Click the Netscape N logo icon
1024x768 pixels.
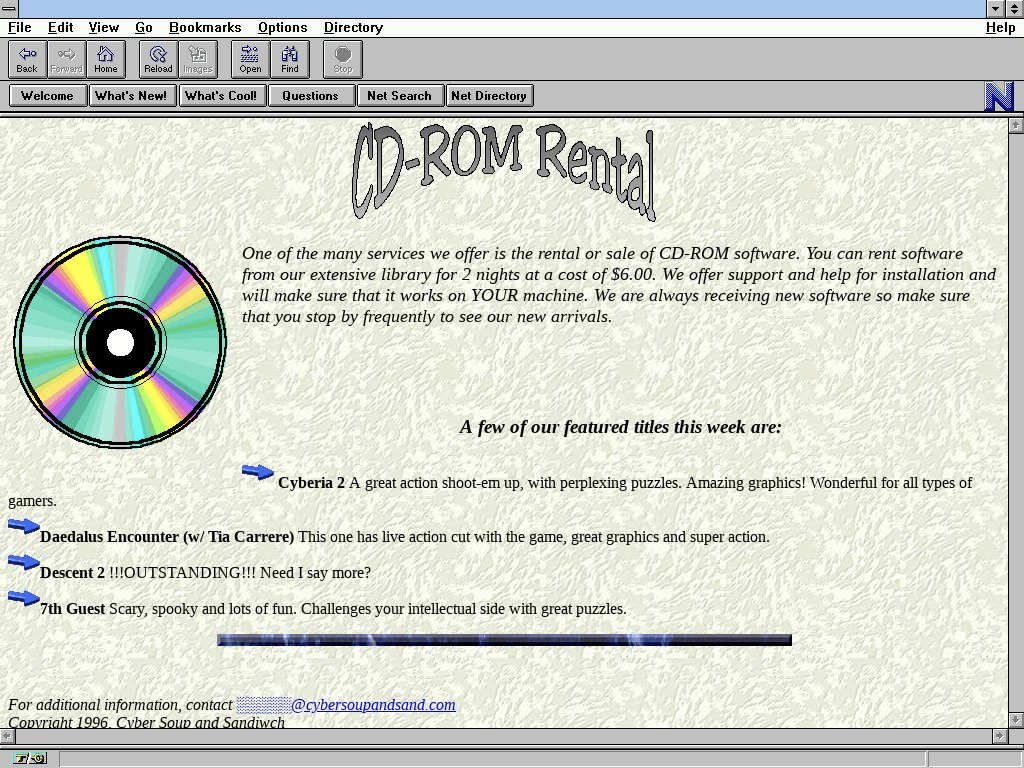[x=999, y=96]
